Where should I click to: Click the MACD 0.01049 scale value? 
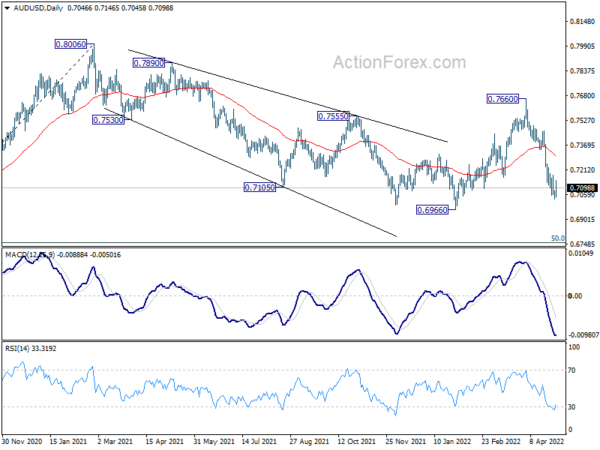[x=581, y=253]
